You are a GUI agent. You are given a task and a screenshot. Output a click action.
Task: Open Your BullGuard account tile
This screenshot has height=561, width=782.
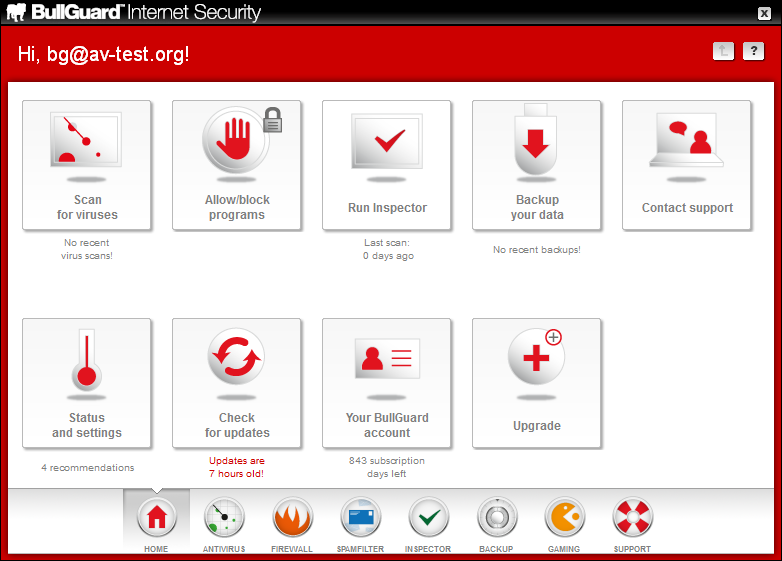tap(387, 383)
